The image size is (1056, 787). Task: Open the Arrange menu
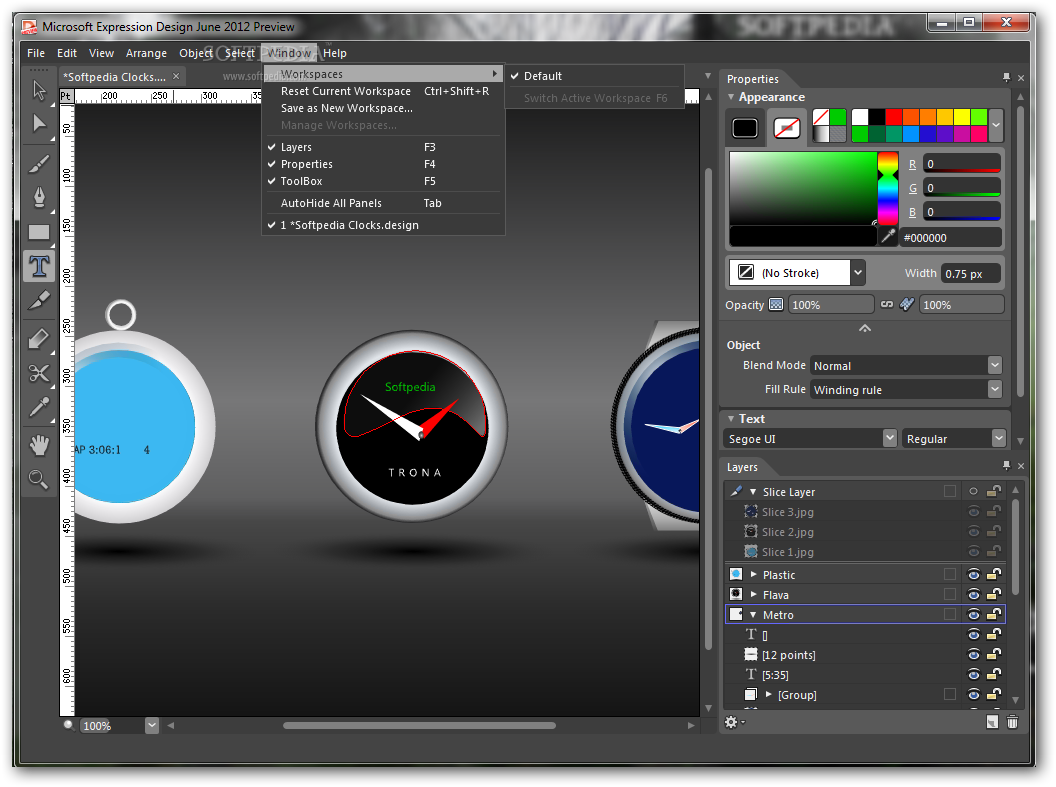(146, 53)
